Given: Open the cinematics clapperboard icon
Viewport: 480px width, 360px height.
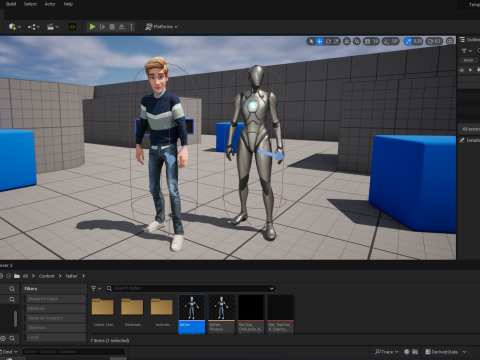Looking at the screenshot, I should (50, 27).
